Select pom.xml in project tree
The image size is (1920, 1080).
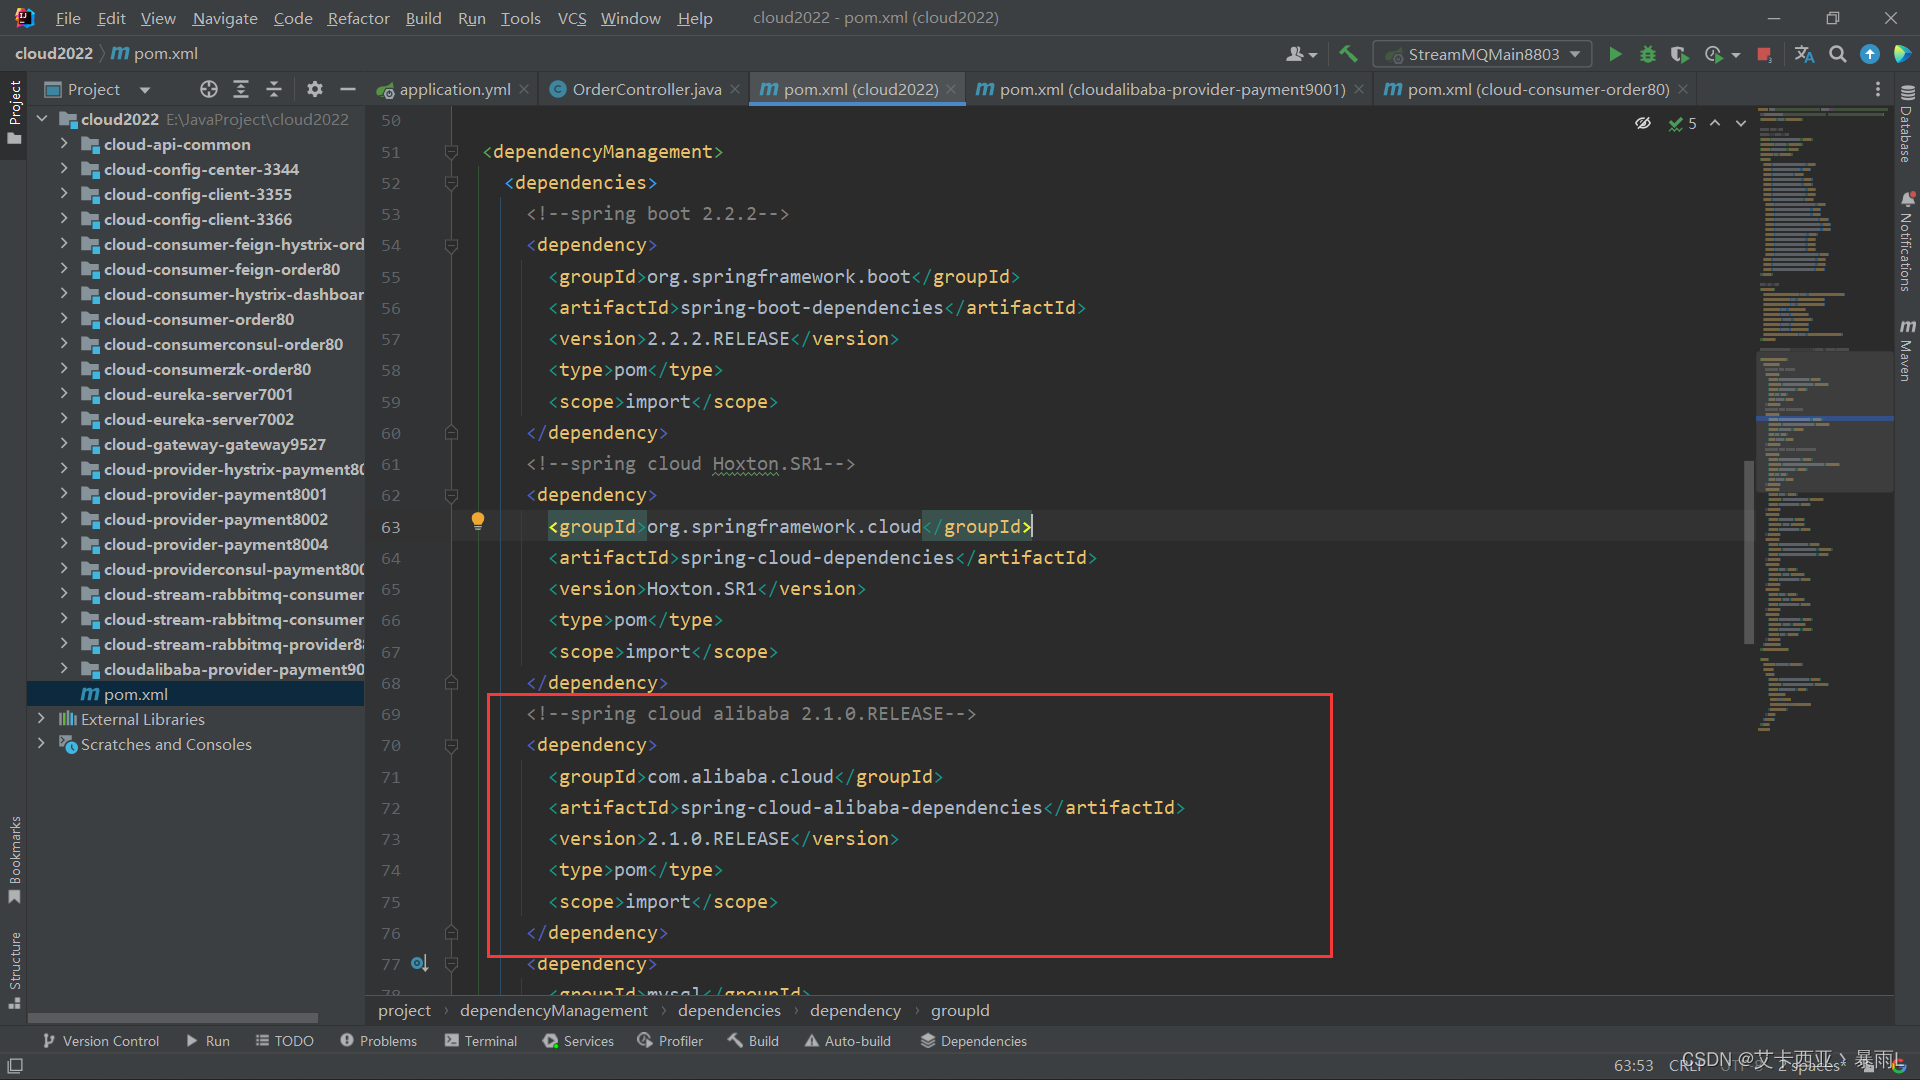pos(136,694)
